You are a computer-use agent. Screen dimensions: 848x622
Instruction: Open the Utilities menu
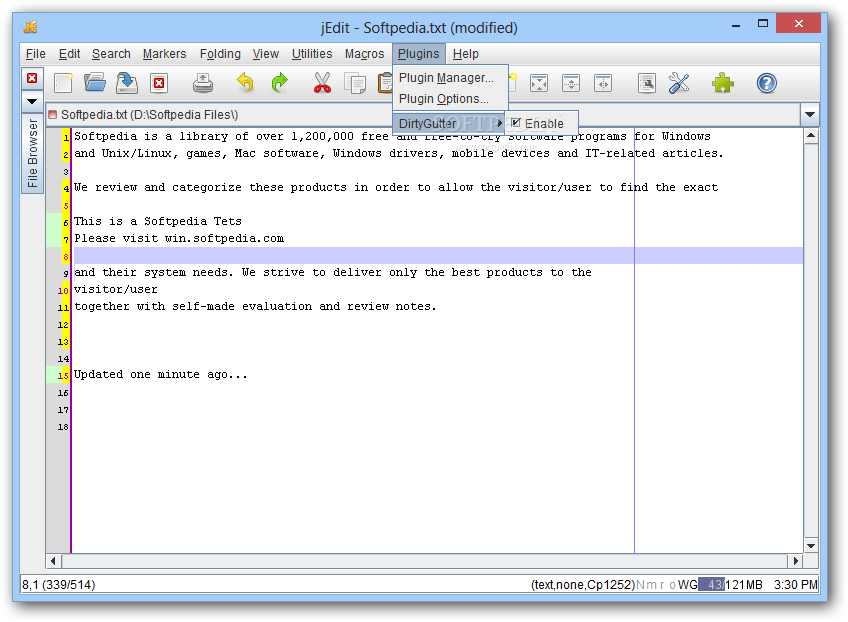point(312,54)
